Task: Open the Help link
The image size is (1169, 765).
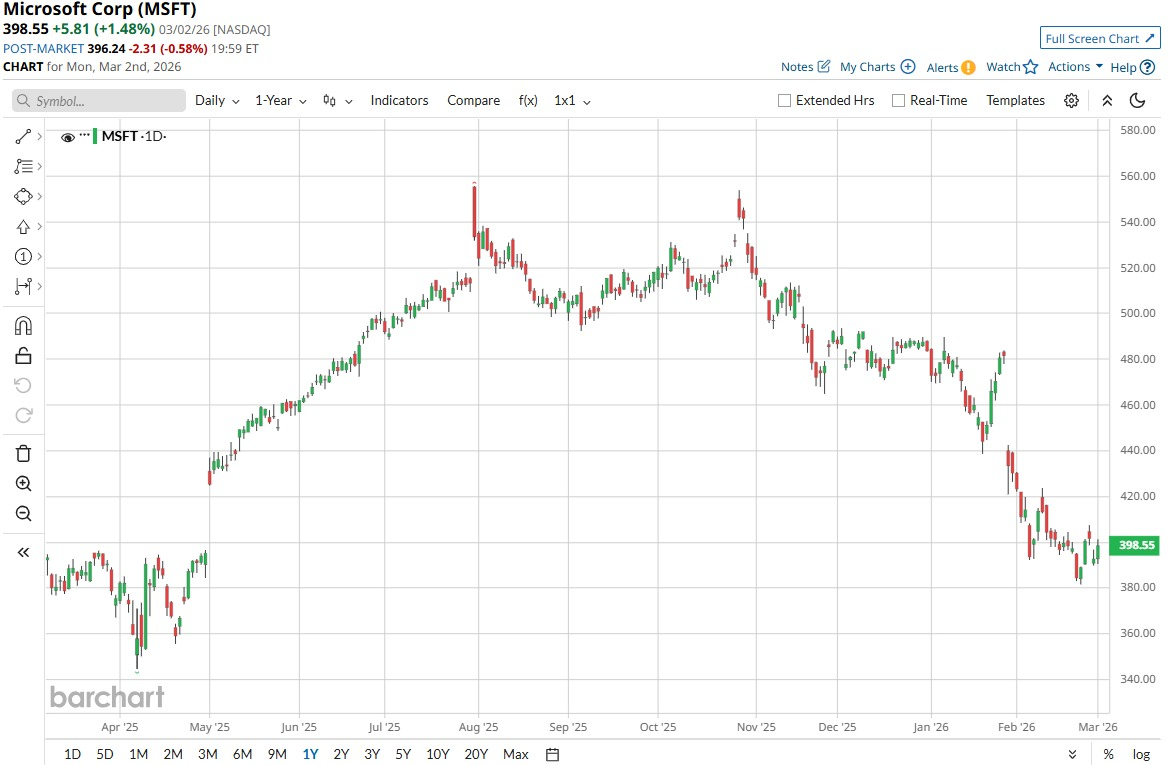Action: (1132, 67)
